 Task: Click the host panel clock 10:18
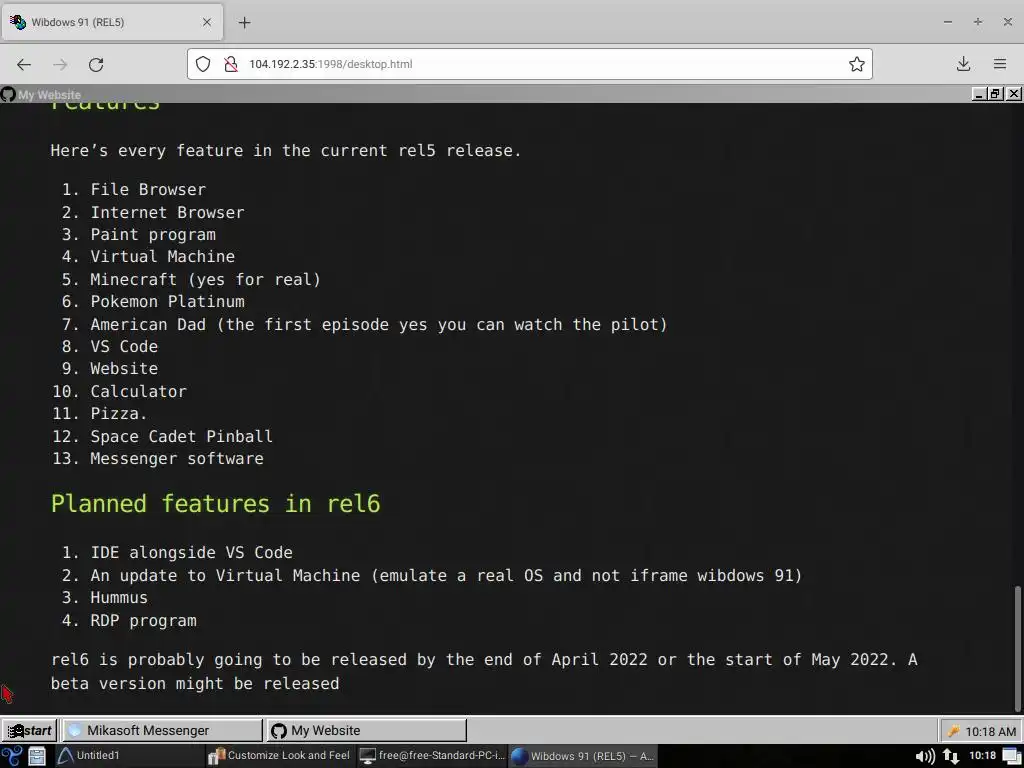point(982,756)
